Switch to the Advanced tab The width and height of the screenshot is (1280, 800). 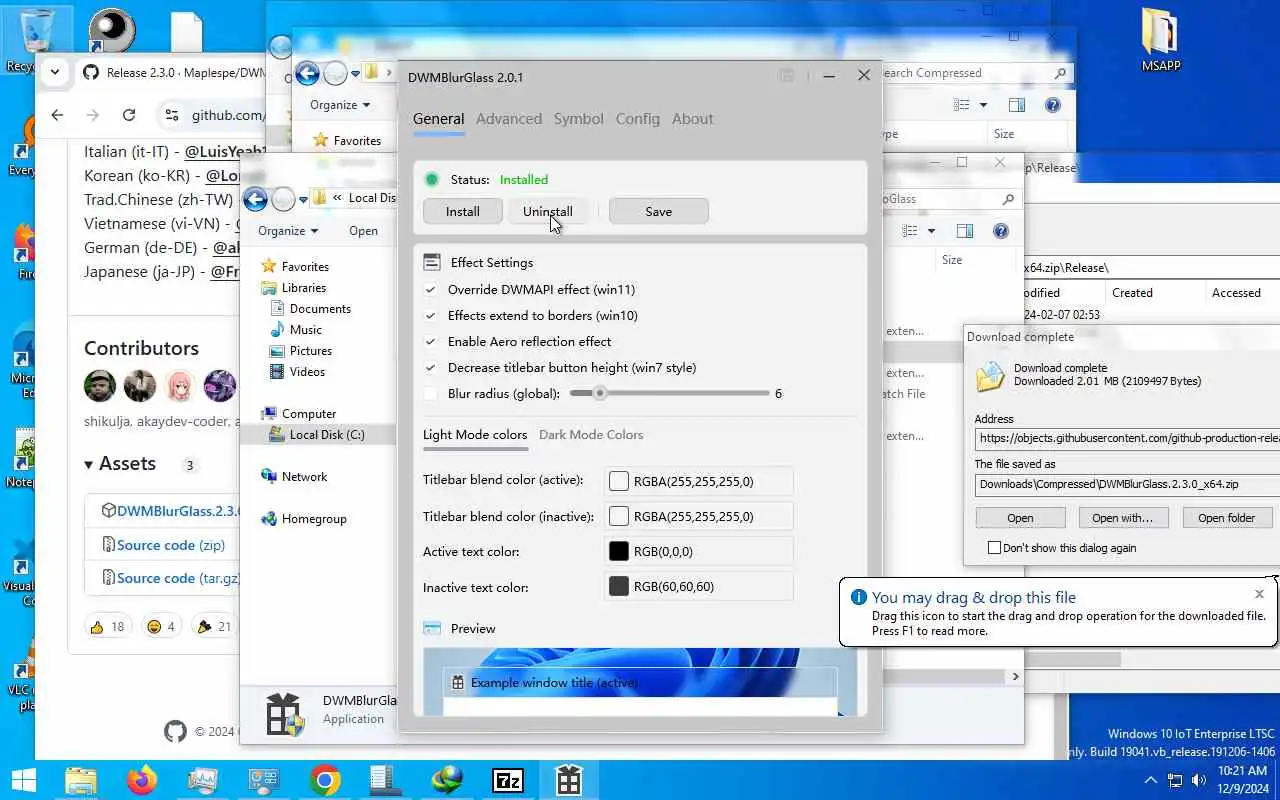pos(509,119)
